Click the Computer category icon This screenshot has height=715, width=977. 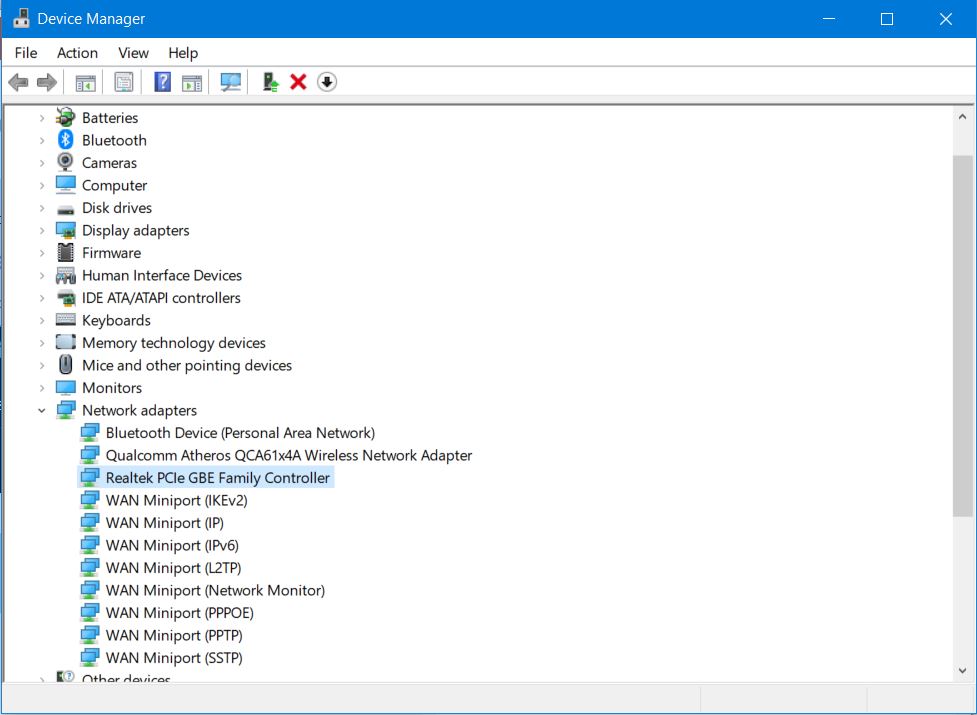point(65,185)
